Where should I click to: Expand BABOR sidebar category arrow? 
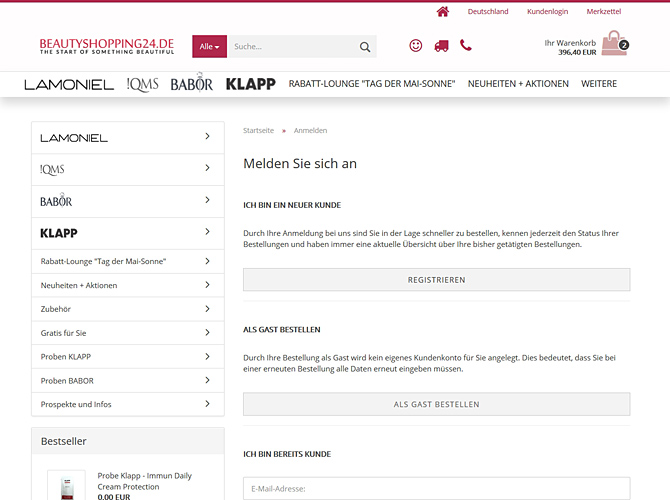[207, 200]
